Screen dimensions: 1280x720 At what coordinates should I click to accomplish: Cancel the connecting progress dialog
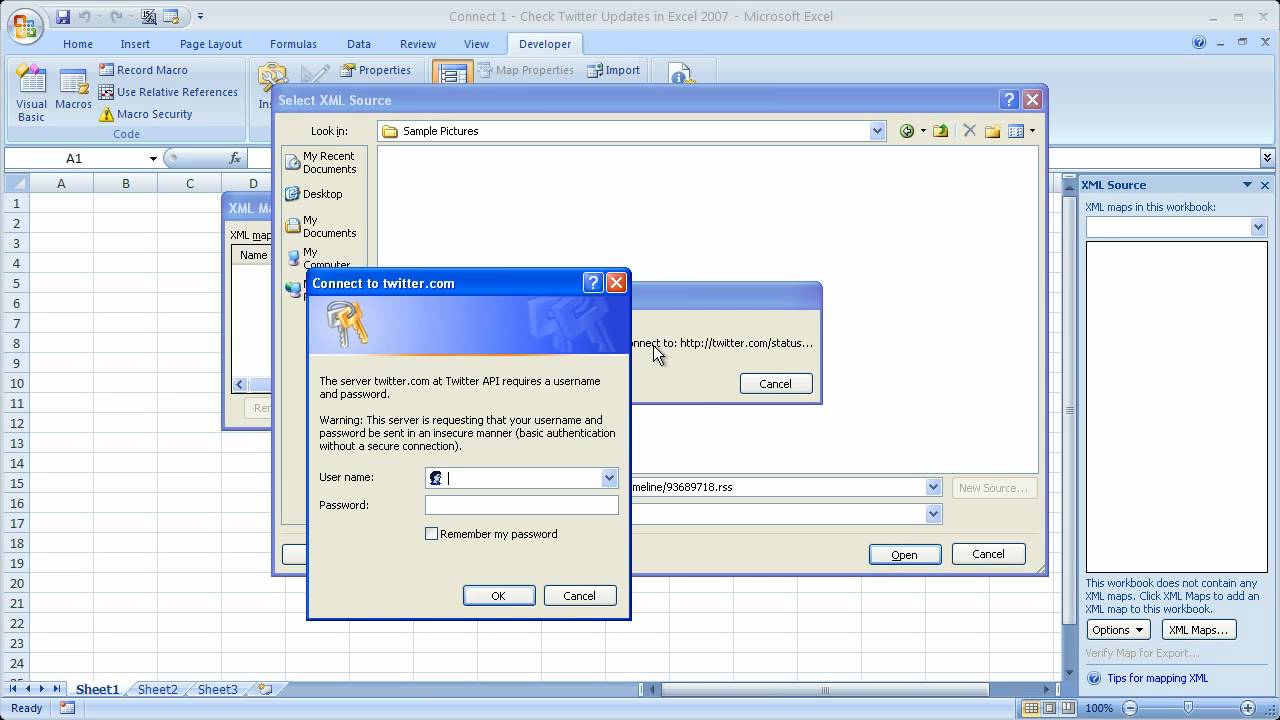tap(776, 383)
